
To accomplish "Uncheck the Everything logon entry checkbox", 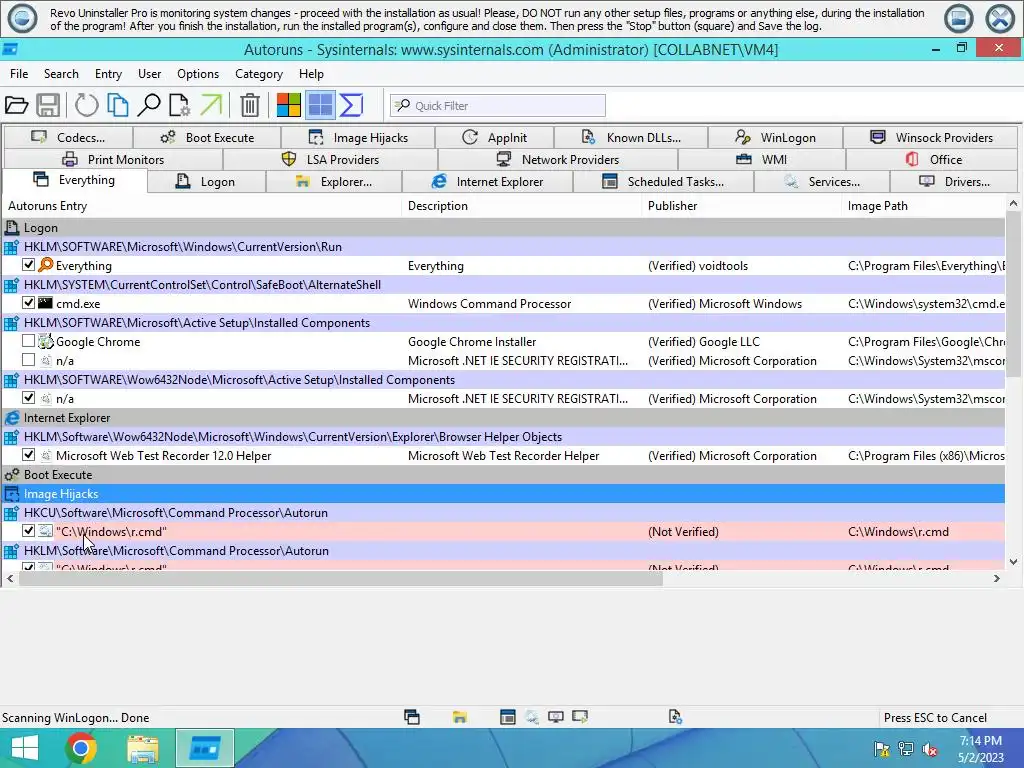I will 28,264.
